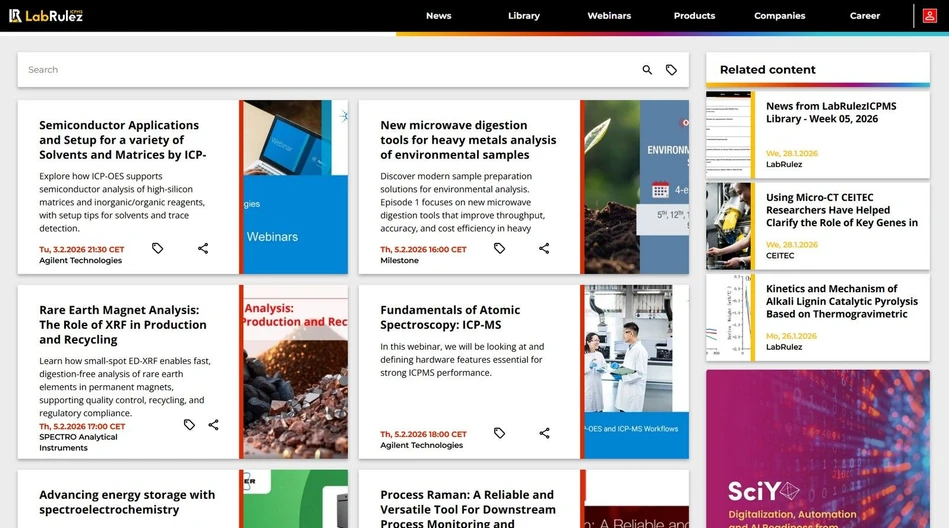The height and width of the screenshot is (528, 949).
Task: Click Milestone company name
Action: coord(399,260)
